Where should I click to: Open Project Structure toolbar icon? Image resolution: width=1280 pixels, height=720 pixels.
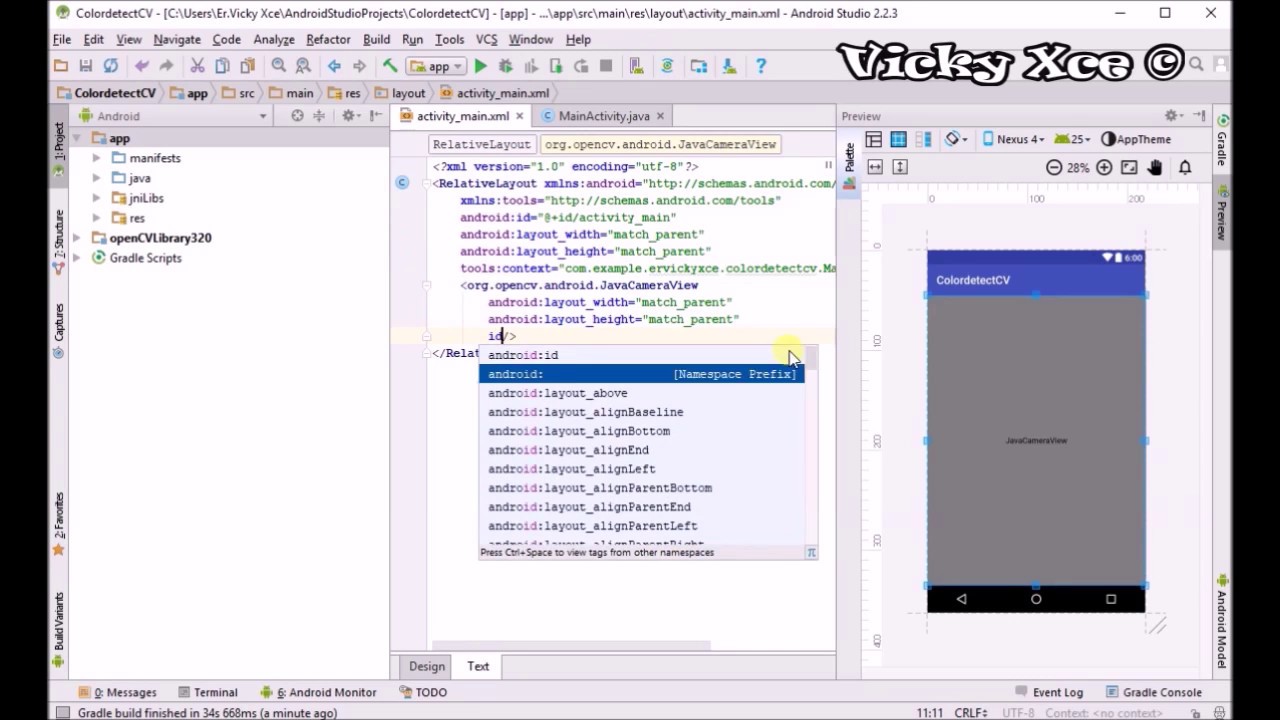tap(699, 66)
